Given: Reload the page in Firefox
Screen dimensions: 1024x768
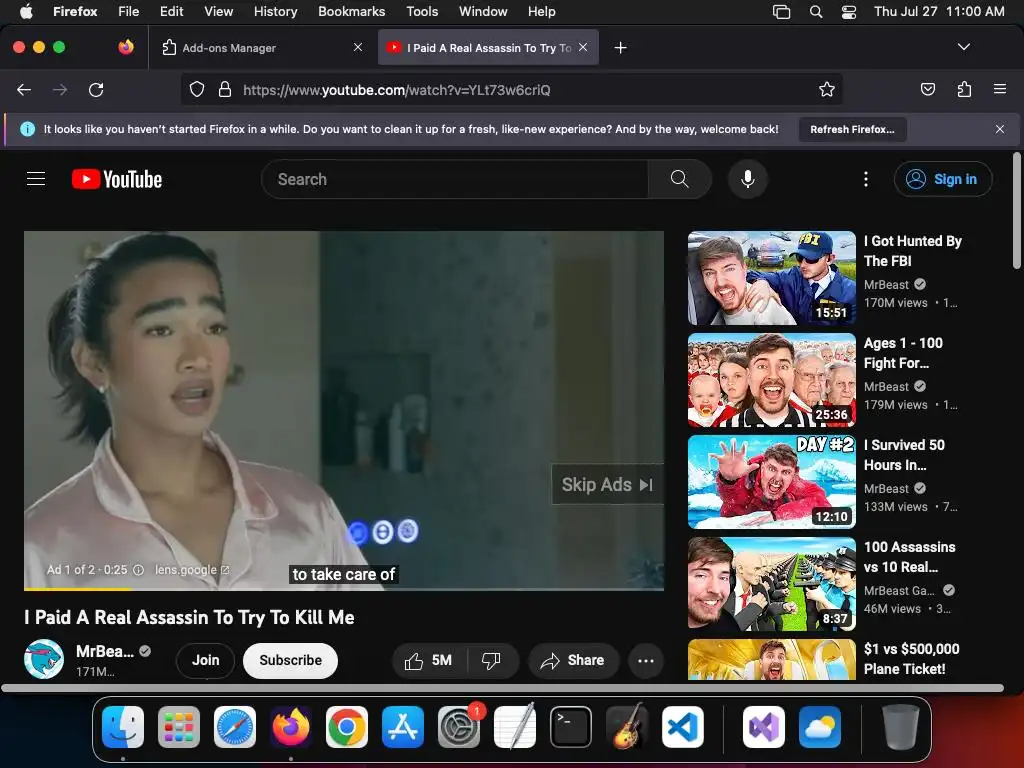Looking at the screenshot, I should pos(96,89).
